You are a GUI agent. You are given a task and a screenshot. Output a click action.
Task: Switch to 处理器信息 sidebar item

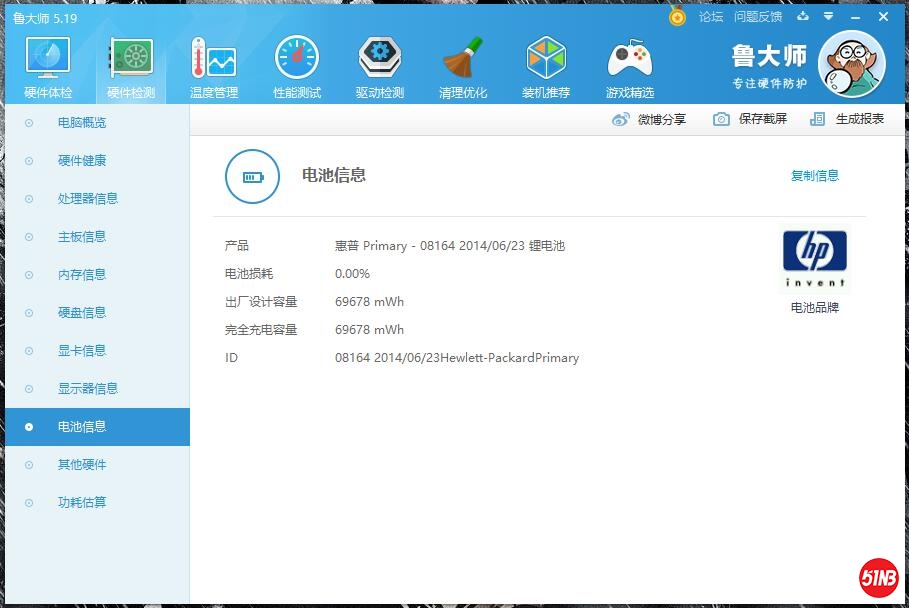click(88, 199)
